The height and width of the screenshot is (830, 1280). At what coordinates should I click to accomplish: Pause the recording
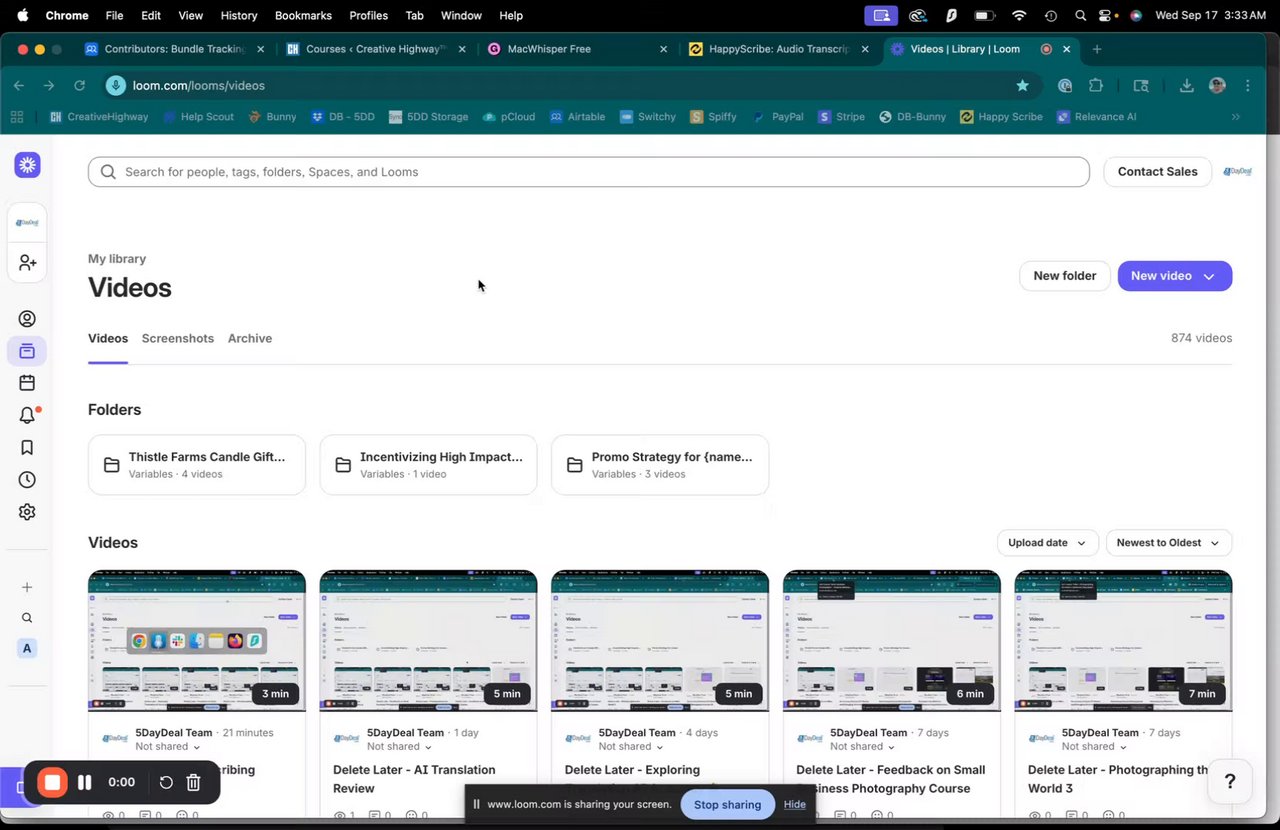coord(85,782)
